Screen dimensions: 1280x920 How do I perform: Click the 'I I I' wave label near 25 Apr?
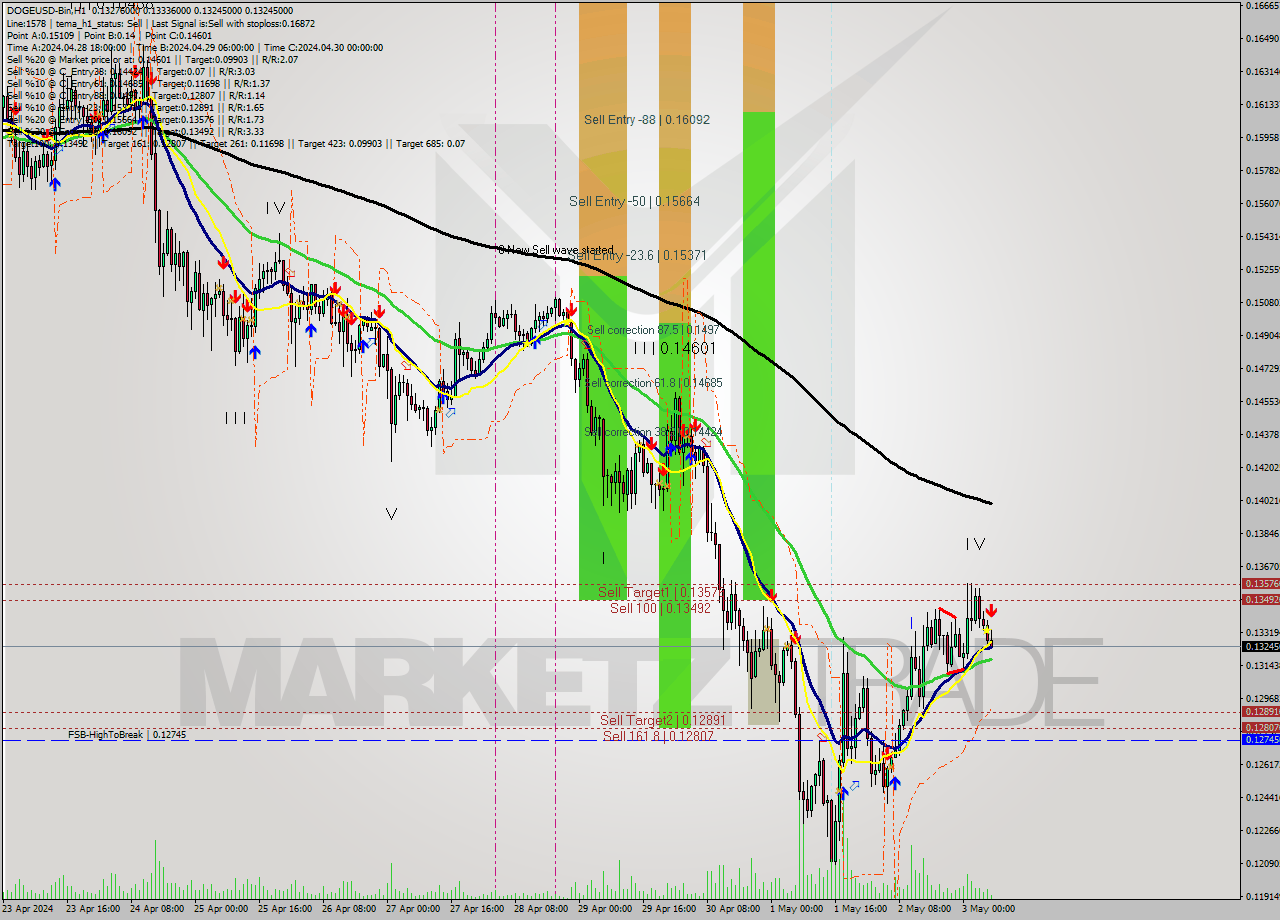(236, 418)
